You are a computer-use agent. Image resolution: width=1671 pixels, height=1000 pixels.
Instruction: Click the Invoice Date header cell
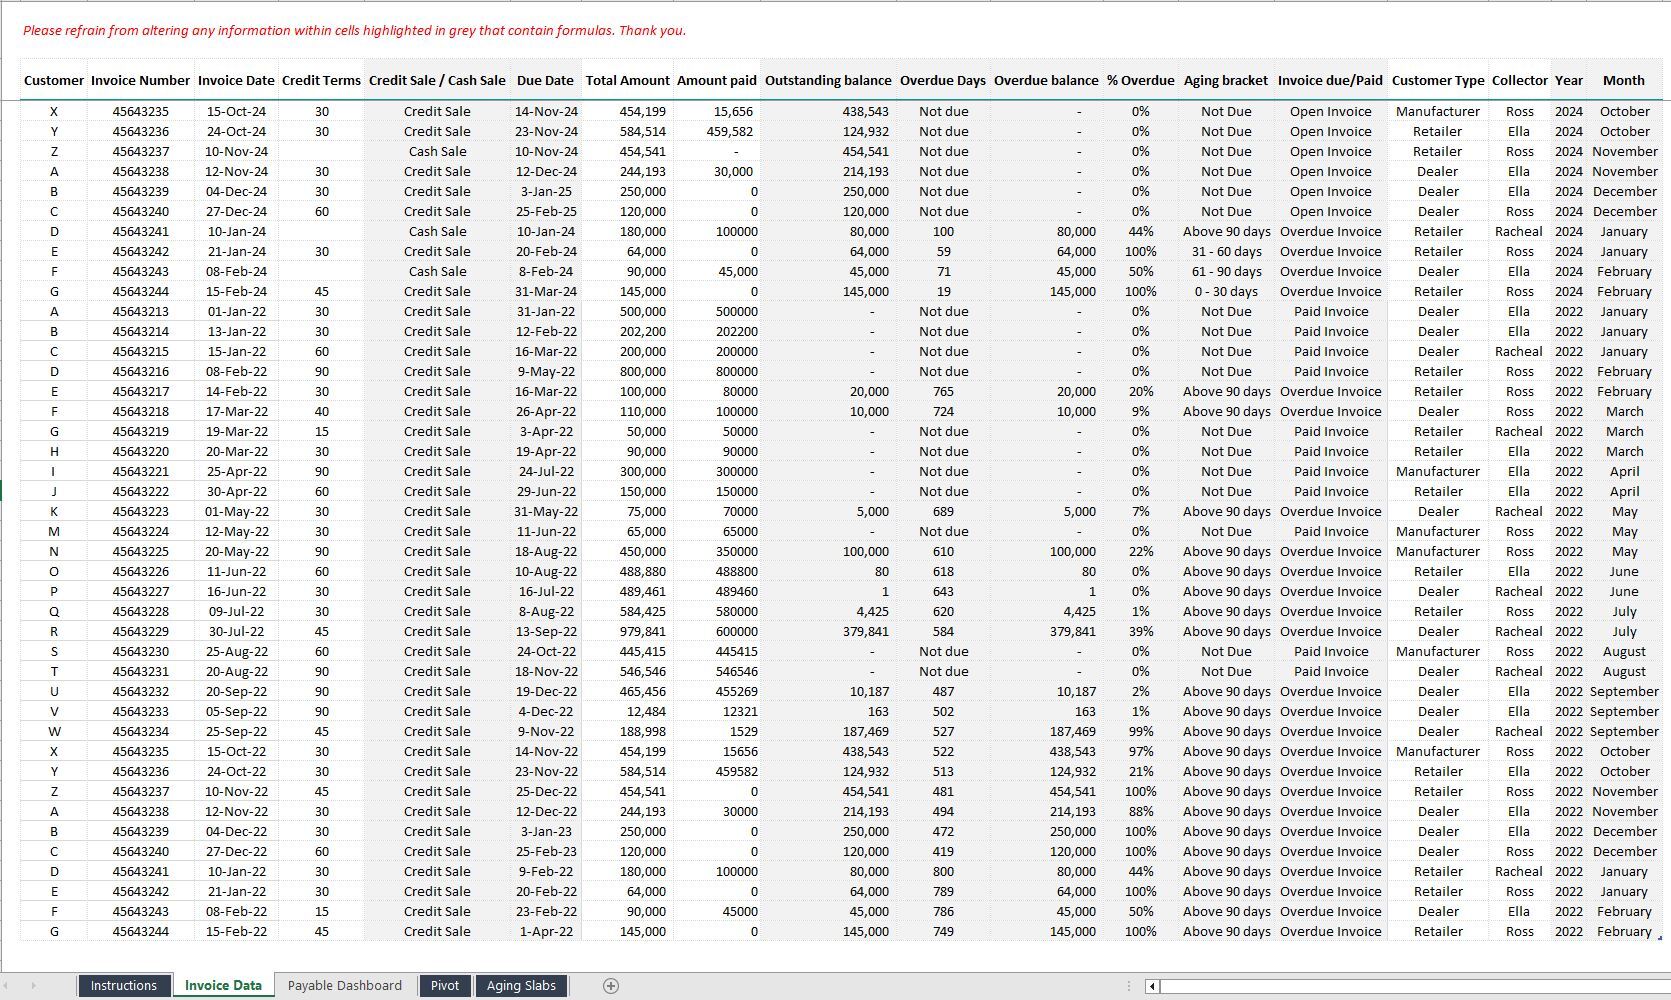click(x=236, y=80)
